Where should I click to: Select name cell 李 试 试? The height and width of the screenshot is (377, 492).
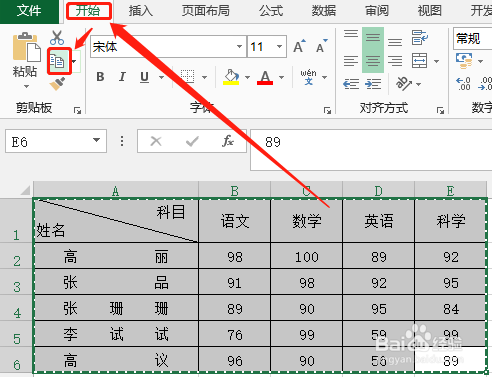coord(116,334)
